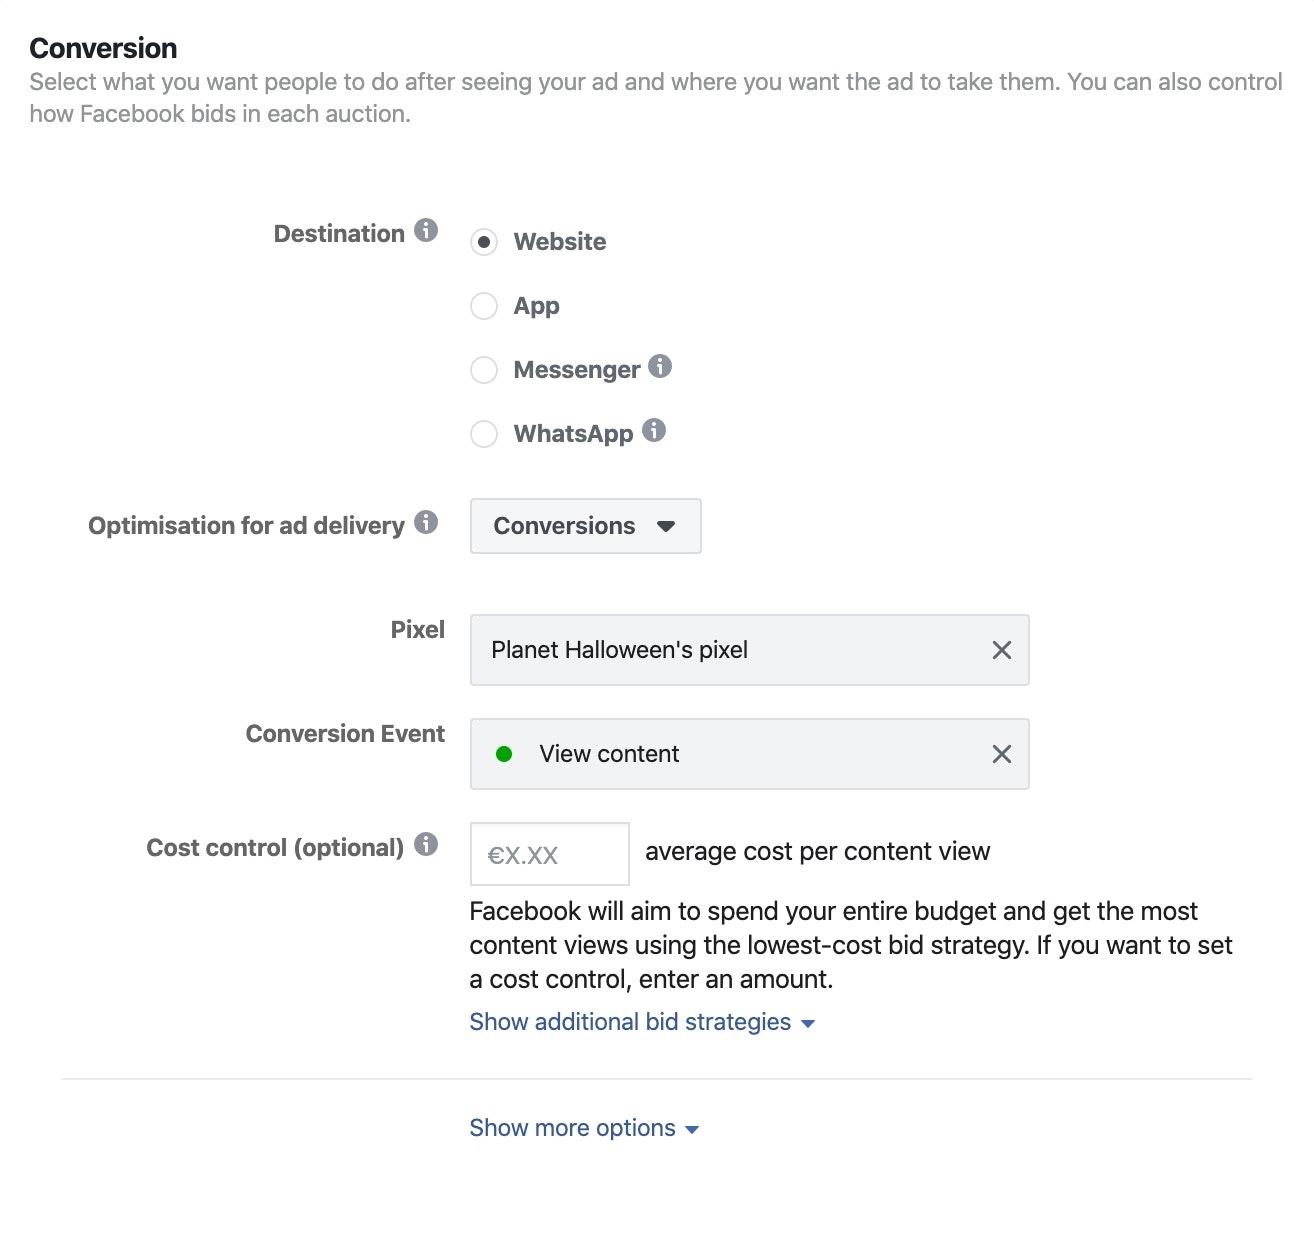The image size is (1314, 1244).
Task: Pick the WhatsApp destination option
Action: (484, 434)
